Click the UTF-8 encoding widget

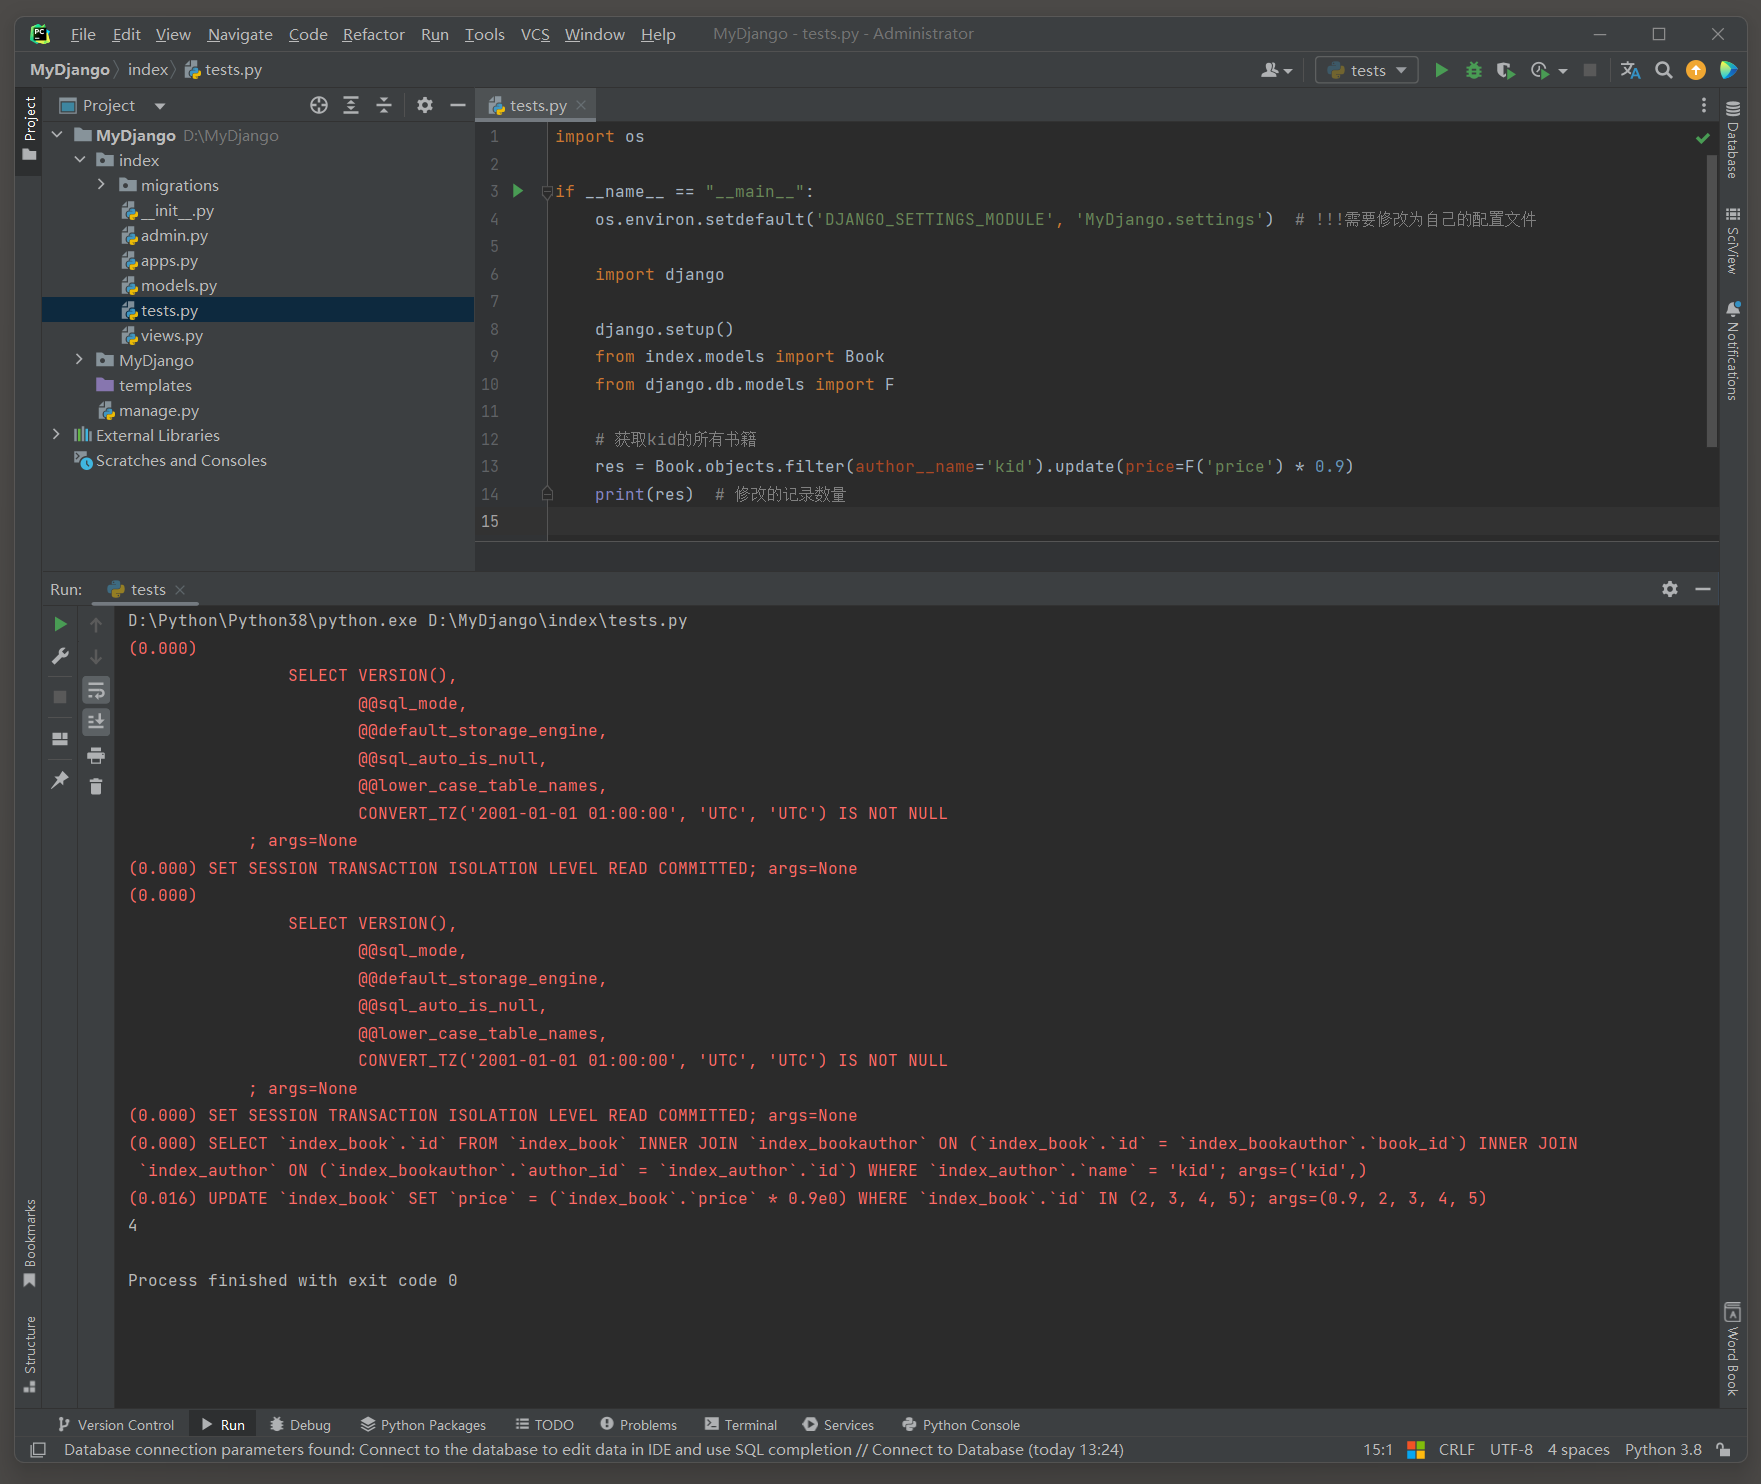coord(1511,1450)
